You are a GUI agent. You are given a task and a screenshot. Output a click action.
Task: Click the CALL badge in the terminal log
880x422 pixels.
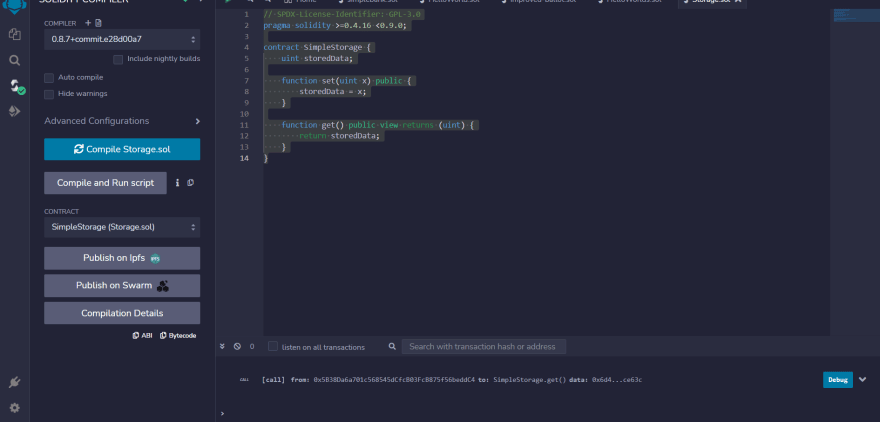pyautogui.click(x=244, y=380)
